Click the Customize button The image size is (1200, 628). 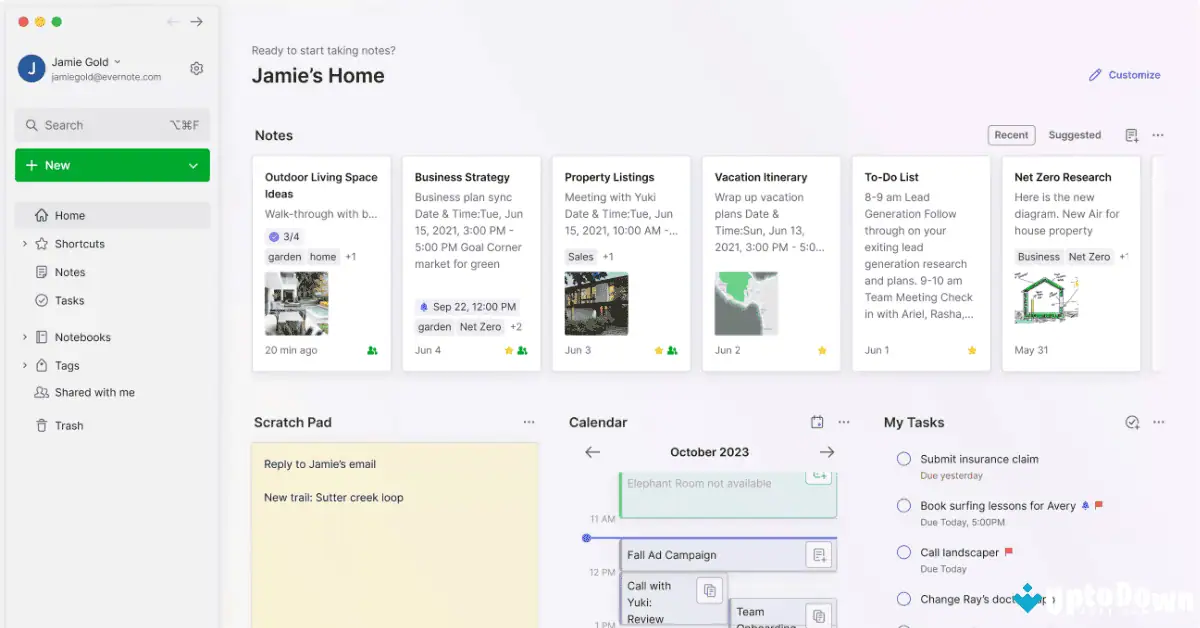1124,74
